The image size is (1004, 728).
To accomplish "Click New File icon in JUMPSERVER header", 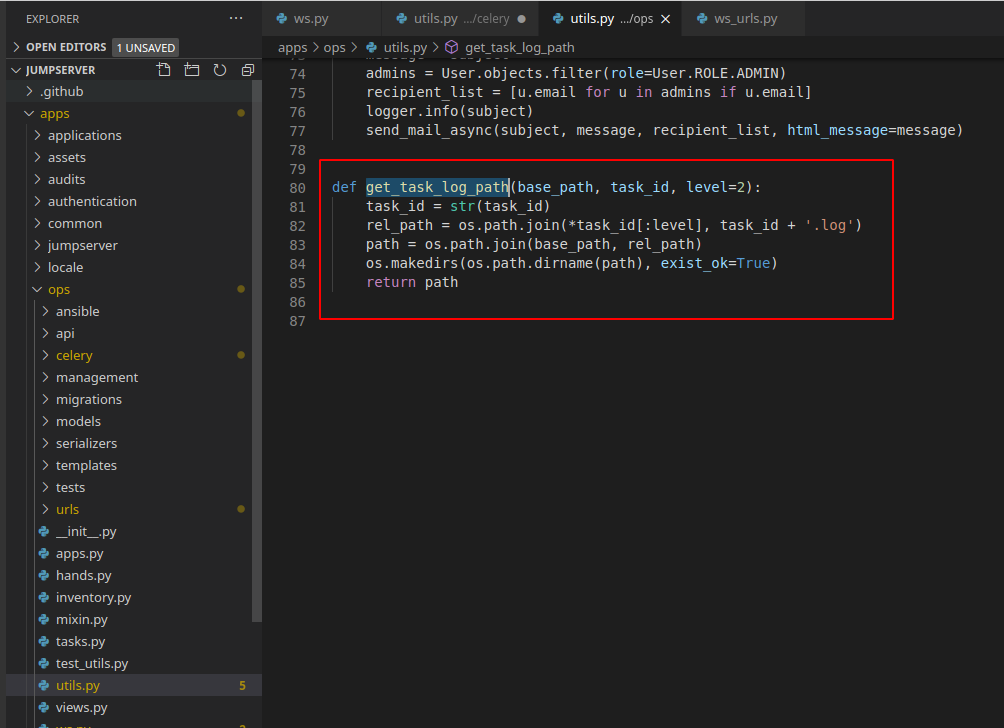I will point(164,70).
